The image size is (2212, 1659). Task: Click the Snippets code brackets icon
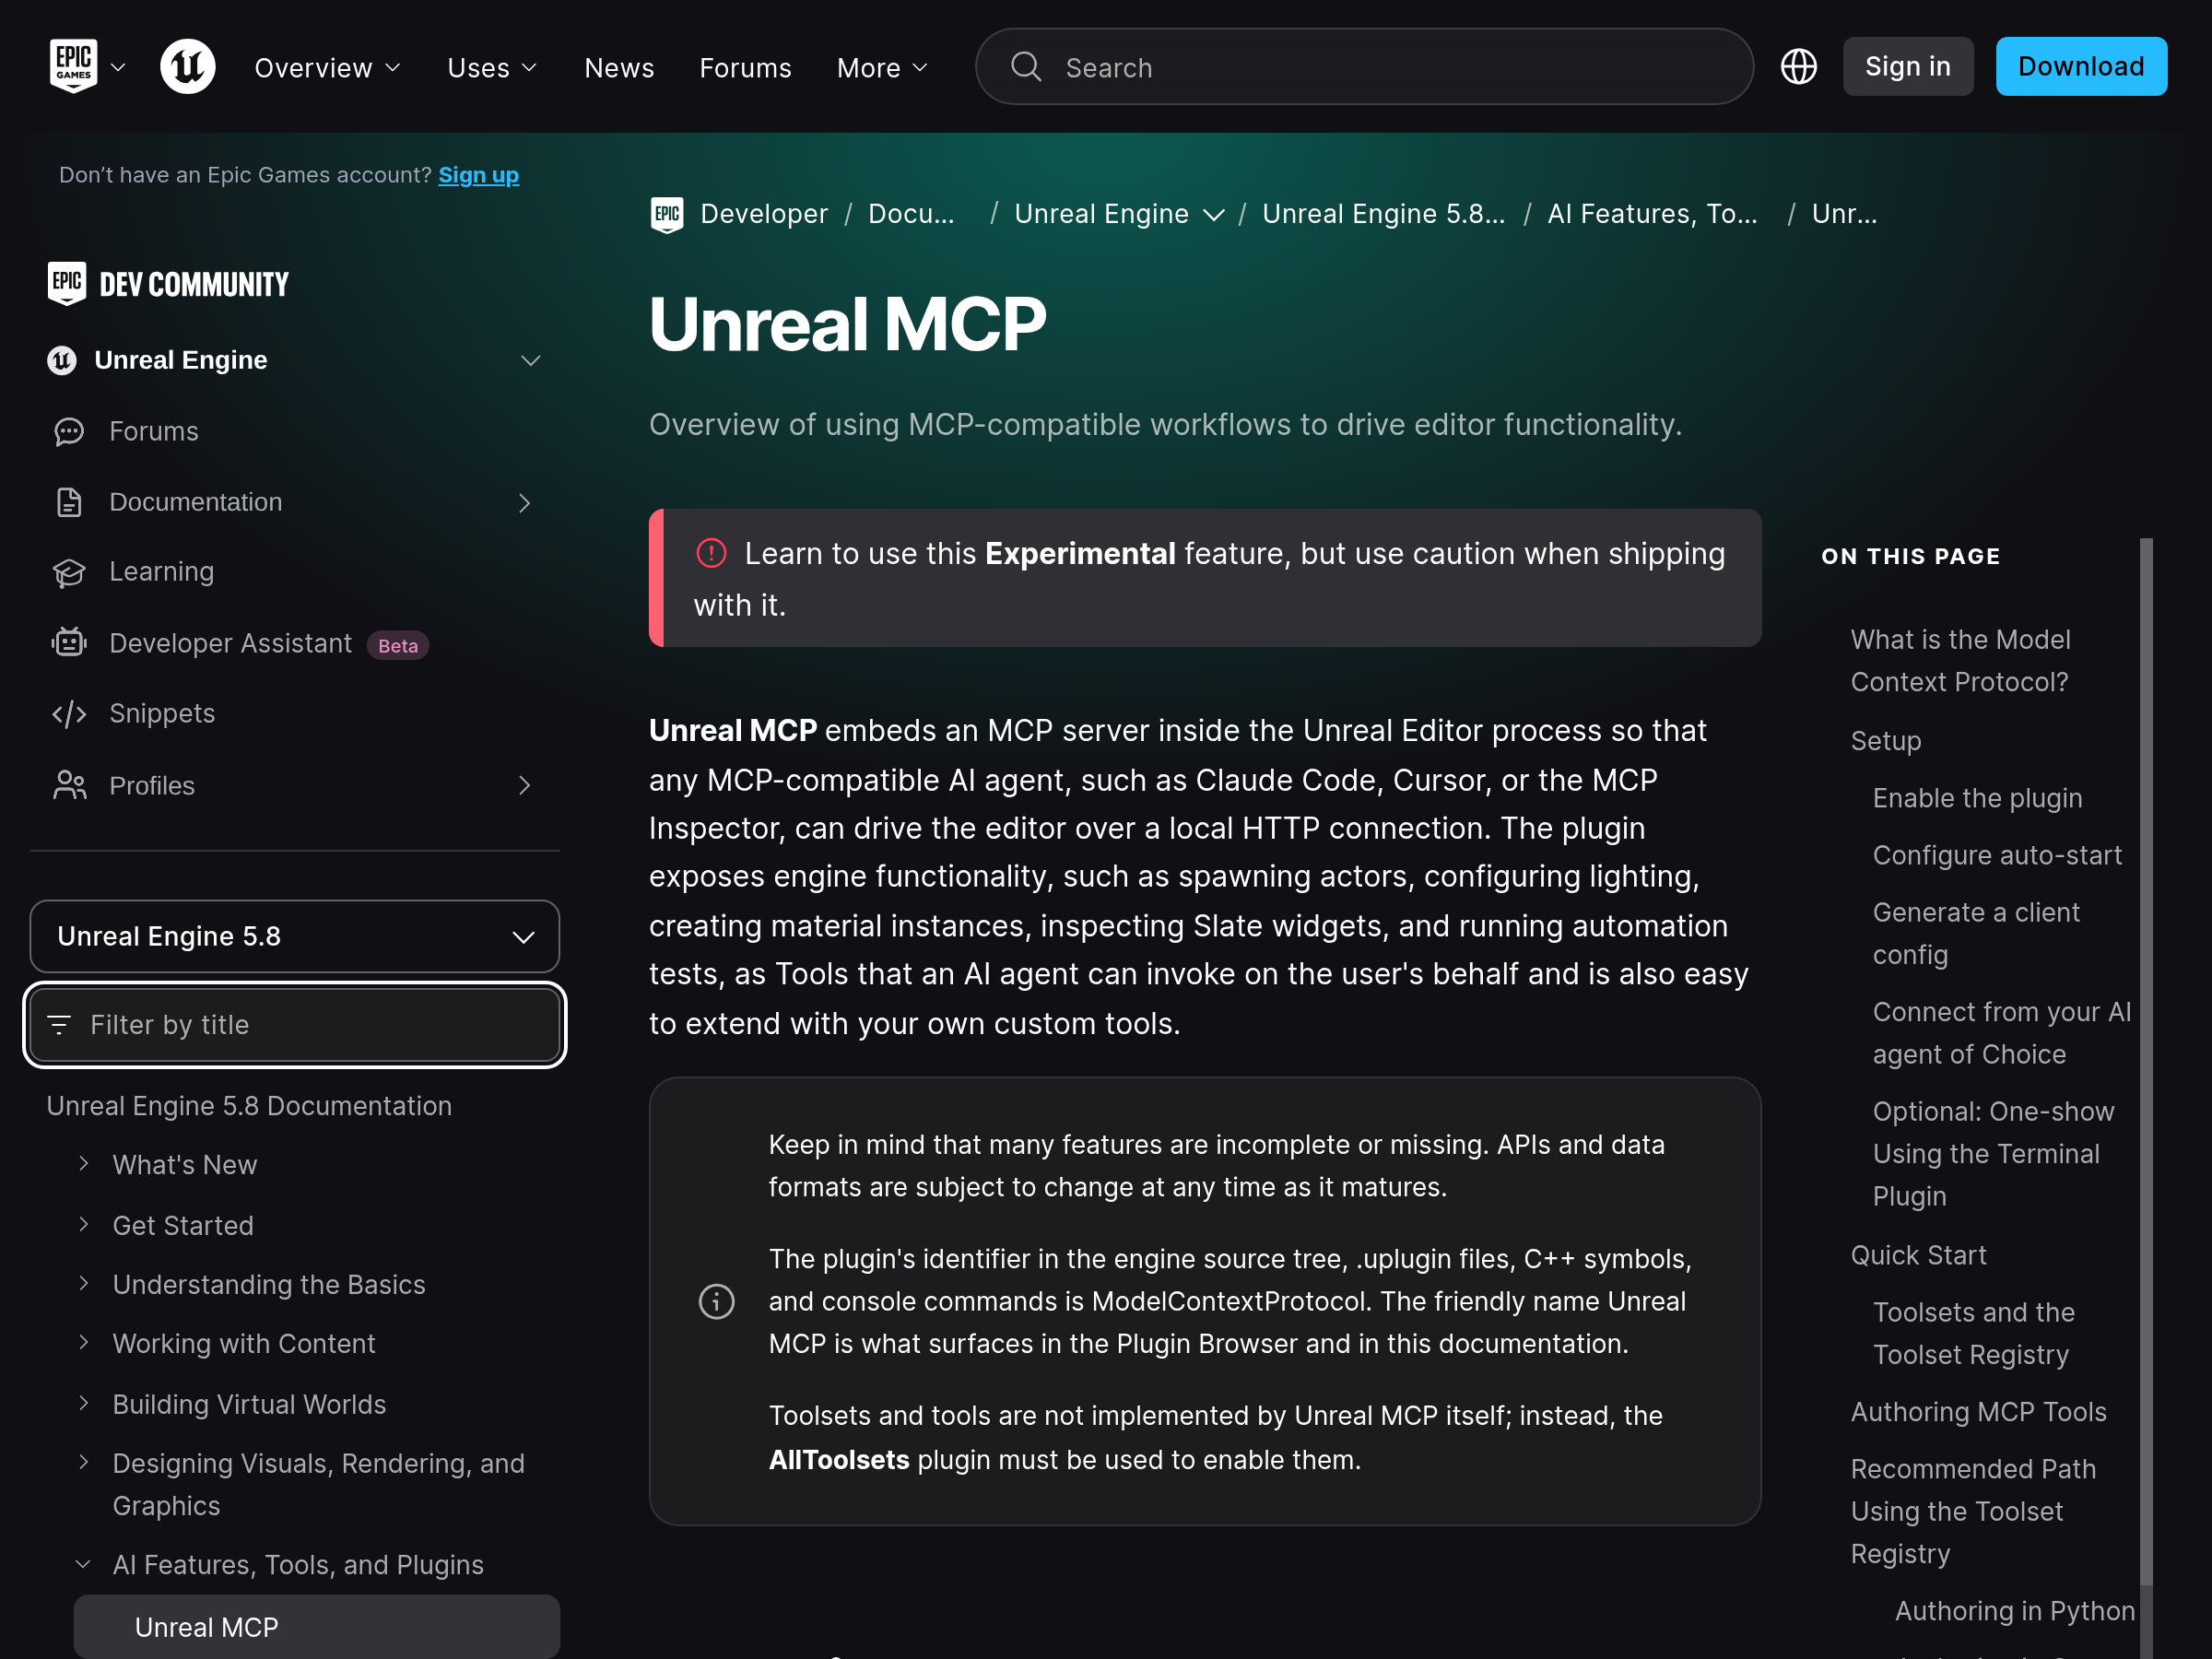point(69,714)
